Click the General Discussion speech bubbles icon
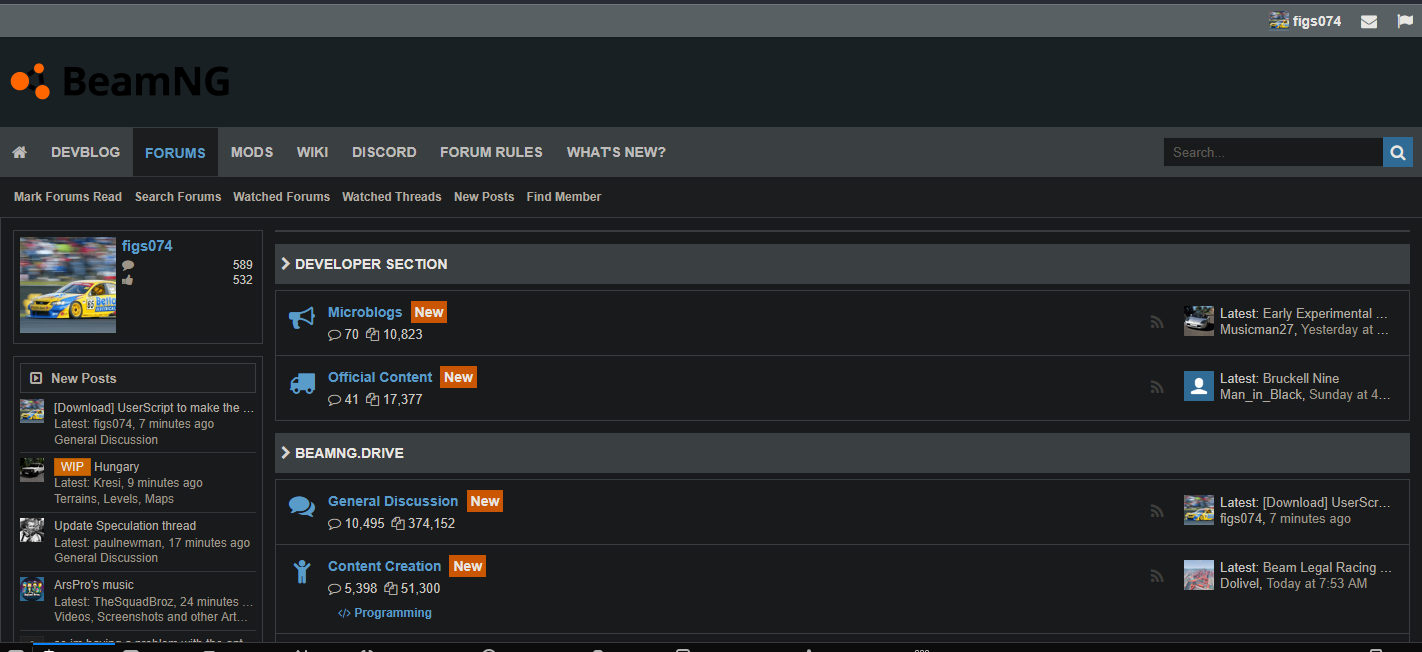Image resolution: width=1422 pixels, height=652 pixels. click(x=301, y=507)
